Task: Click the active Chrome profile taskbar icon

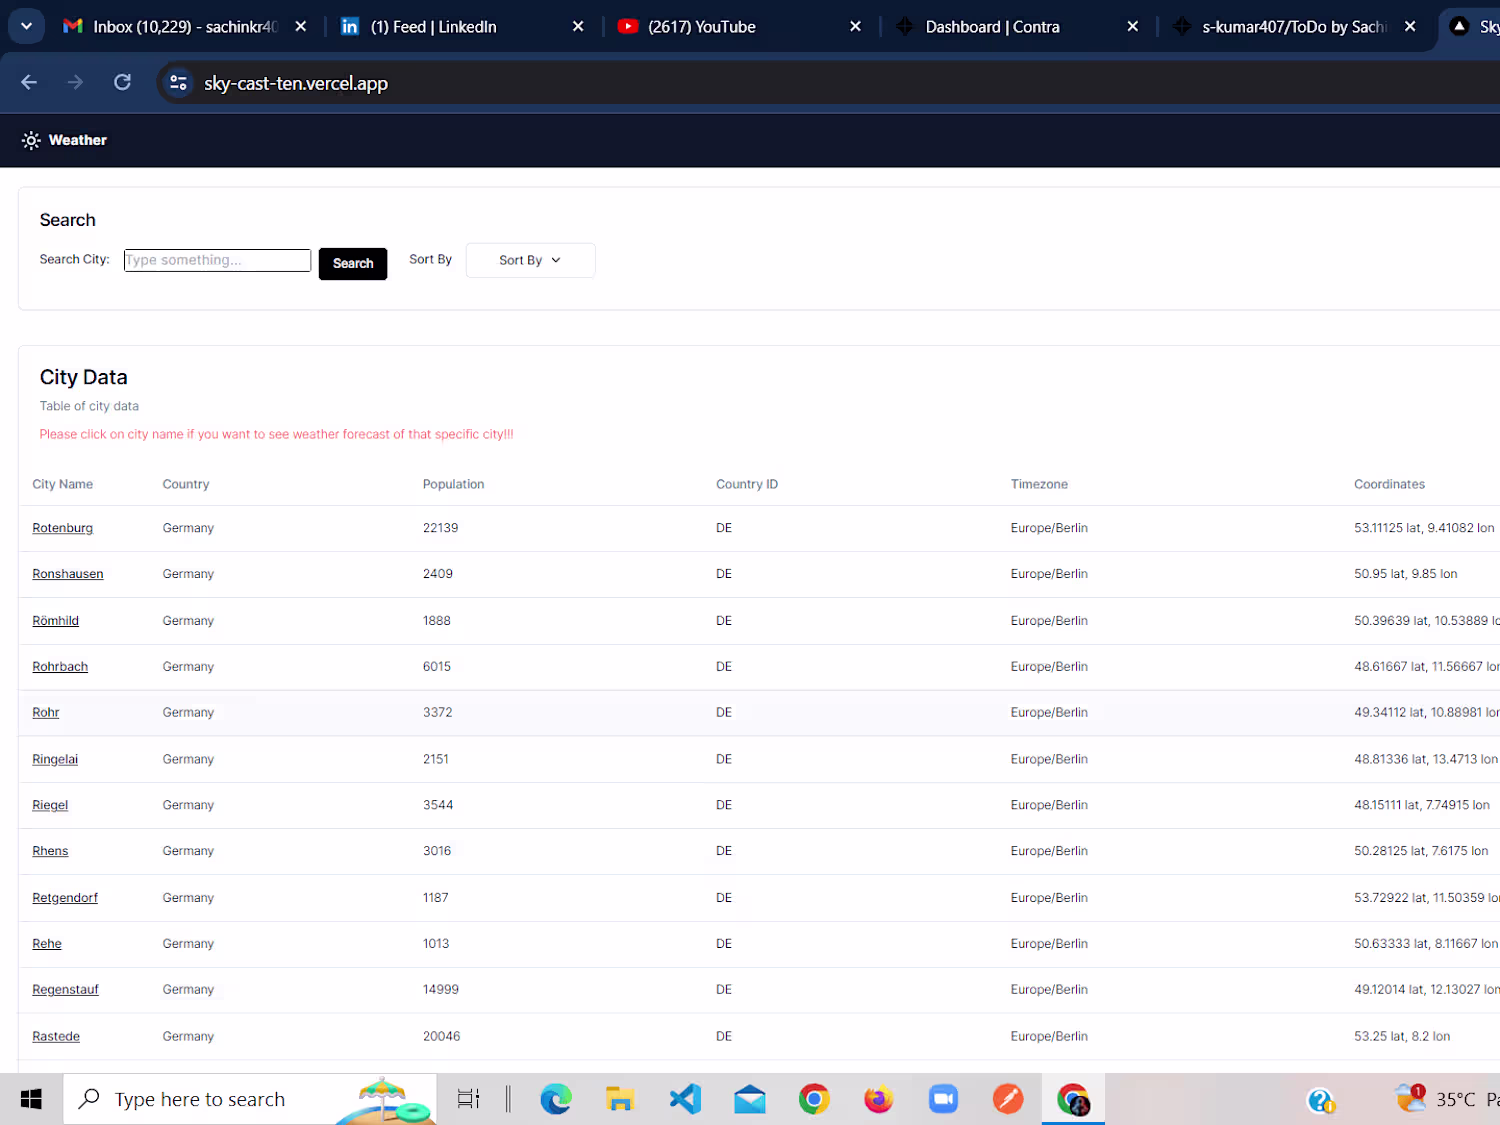Action: (x=1073, y=1099)
